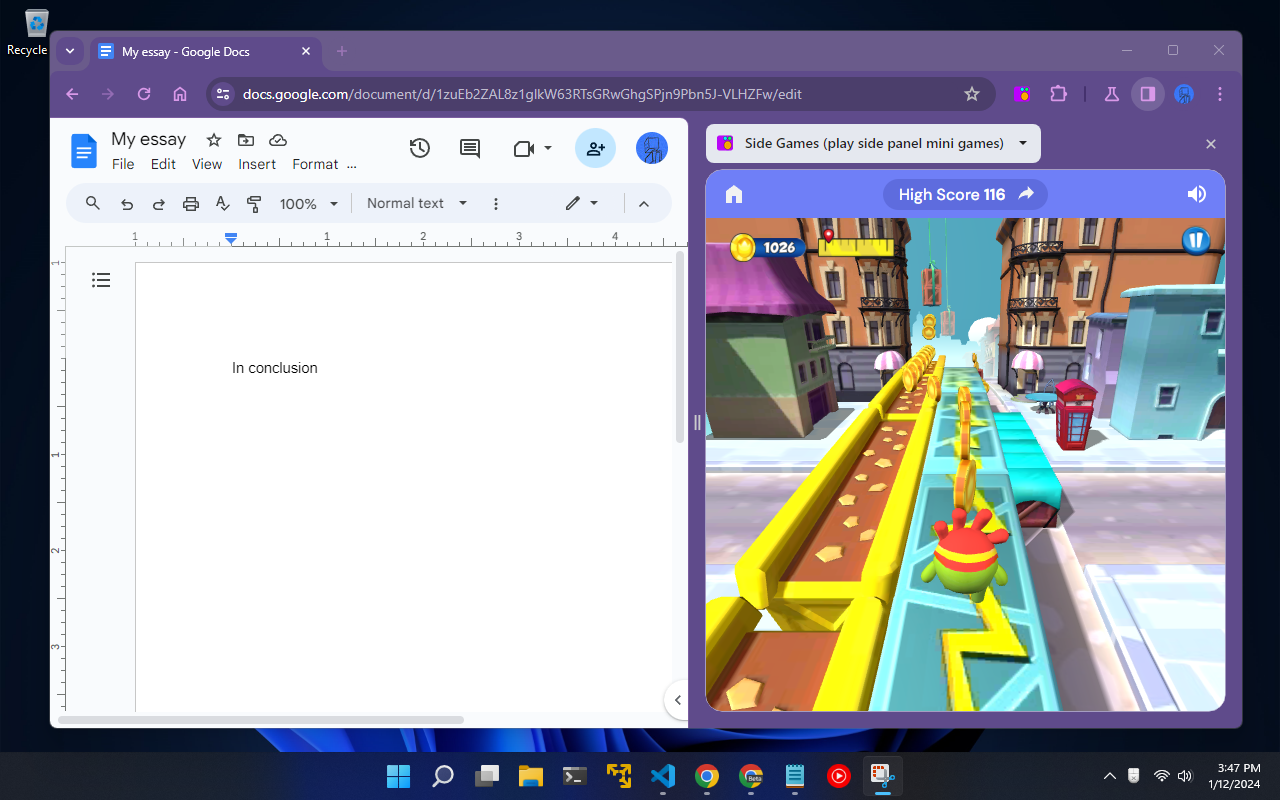Go to Side Games home screen

(734, 195)
